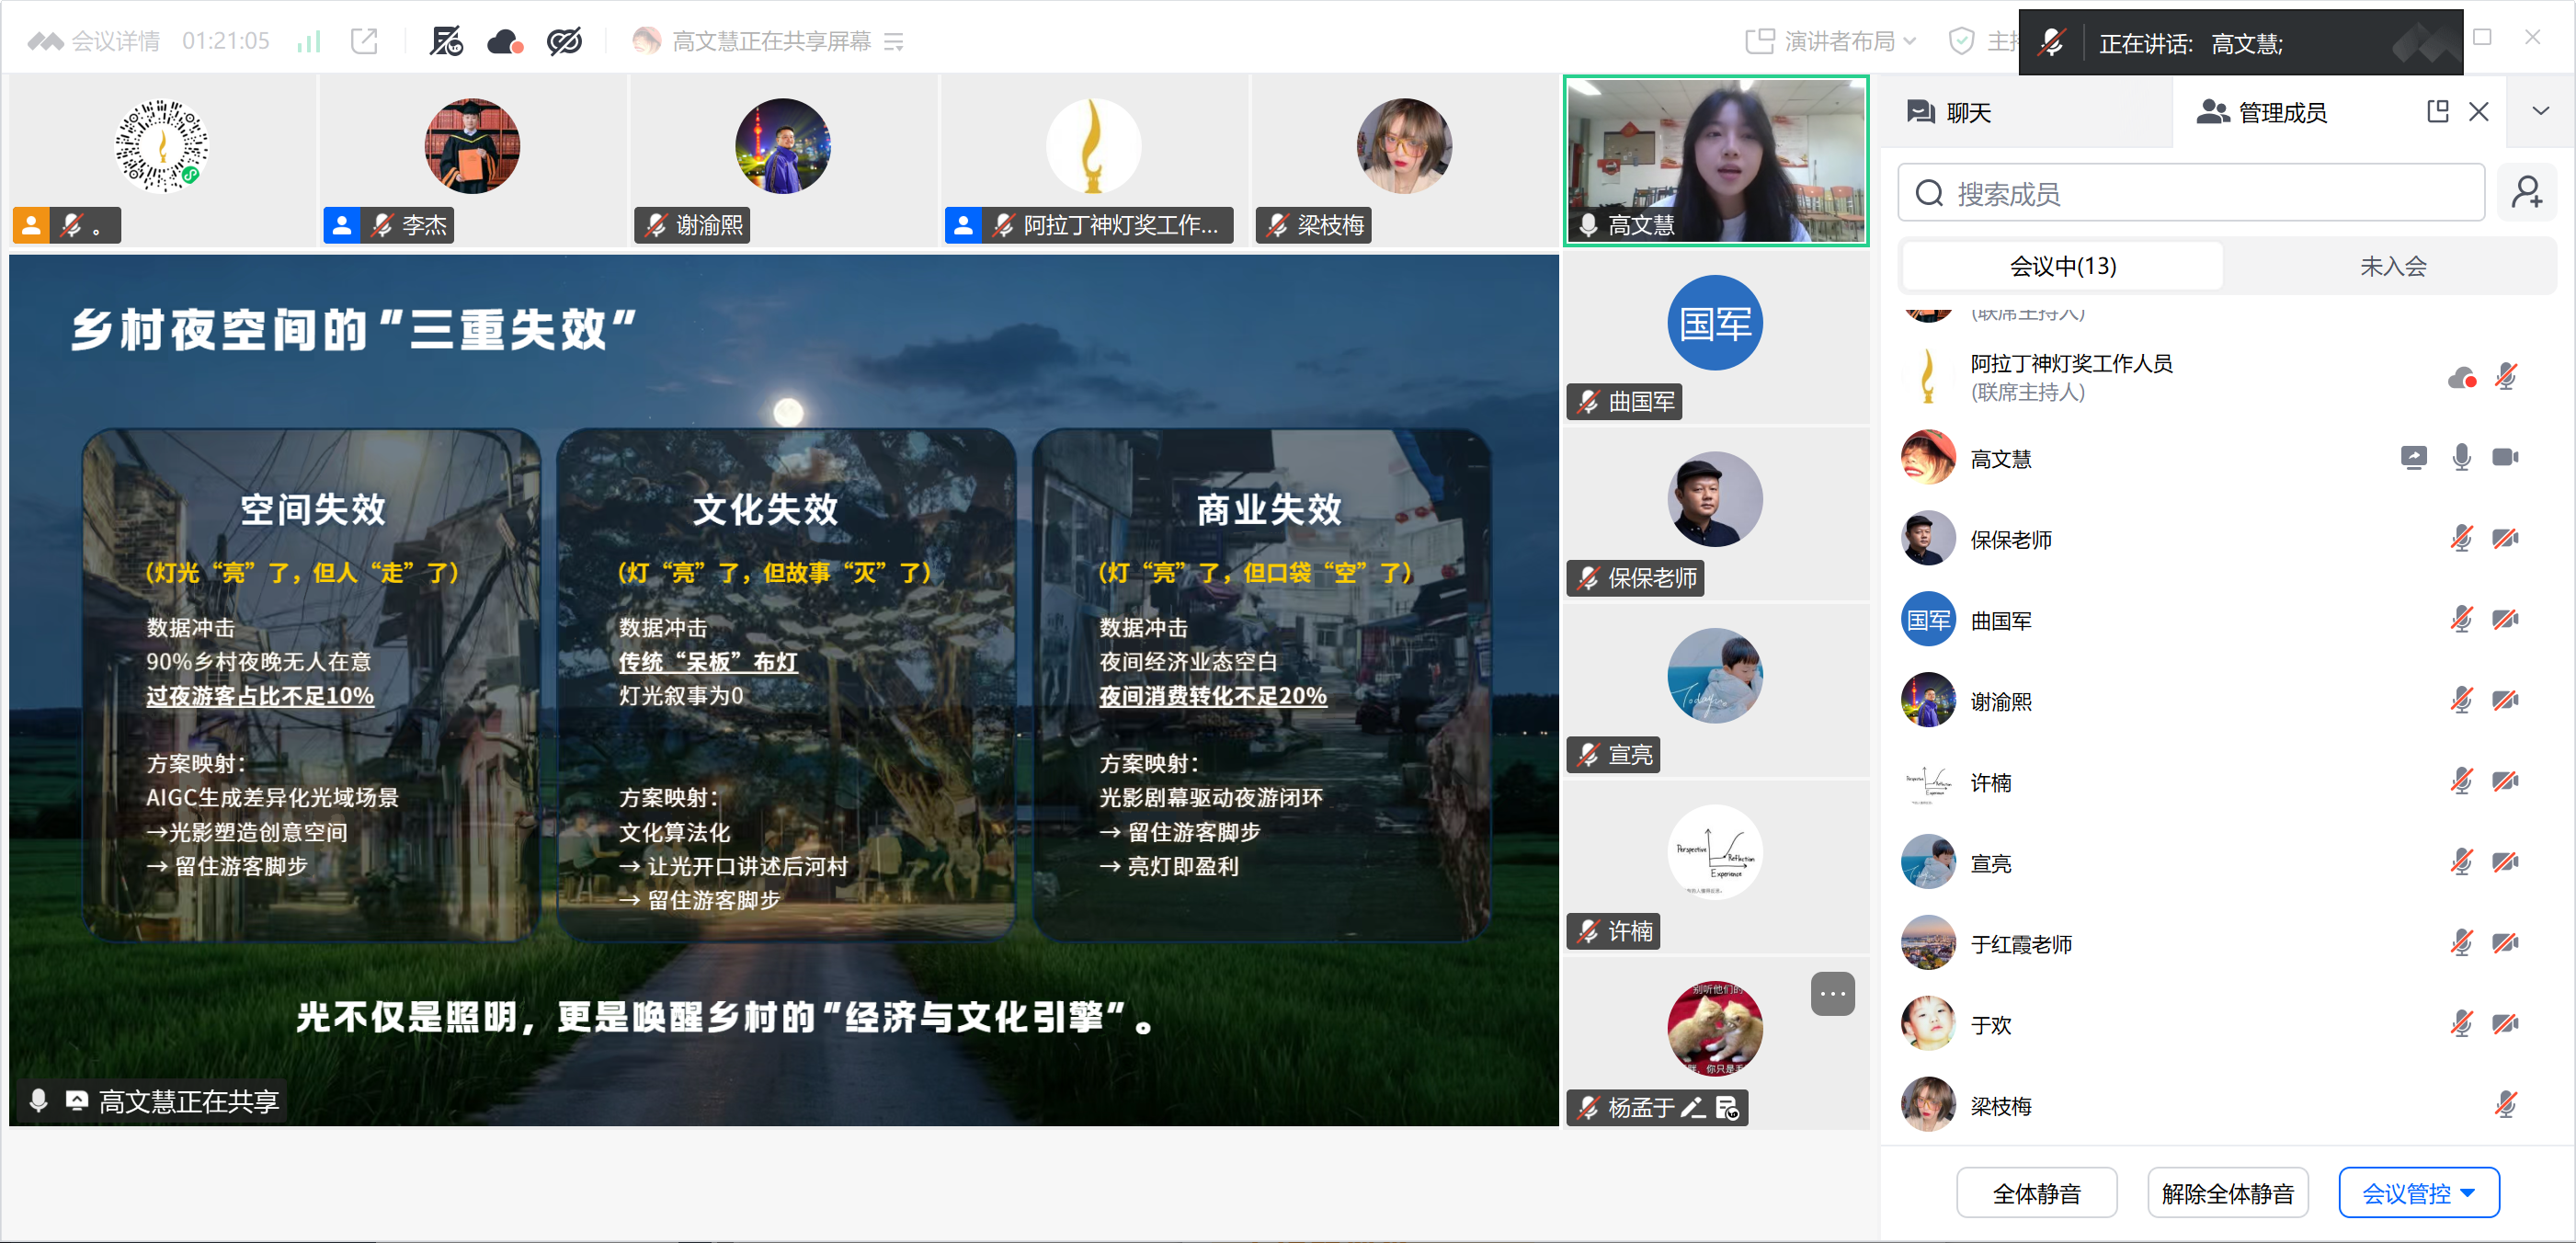
Task: Toggle 曲国军's camera icon in the member list
Action: (x=2506, y=620)
